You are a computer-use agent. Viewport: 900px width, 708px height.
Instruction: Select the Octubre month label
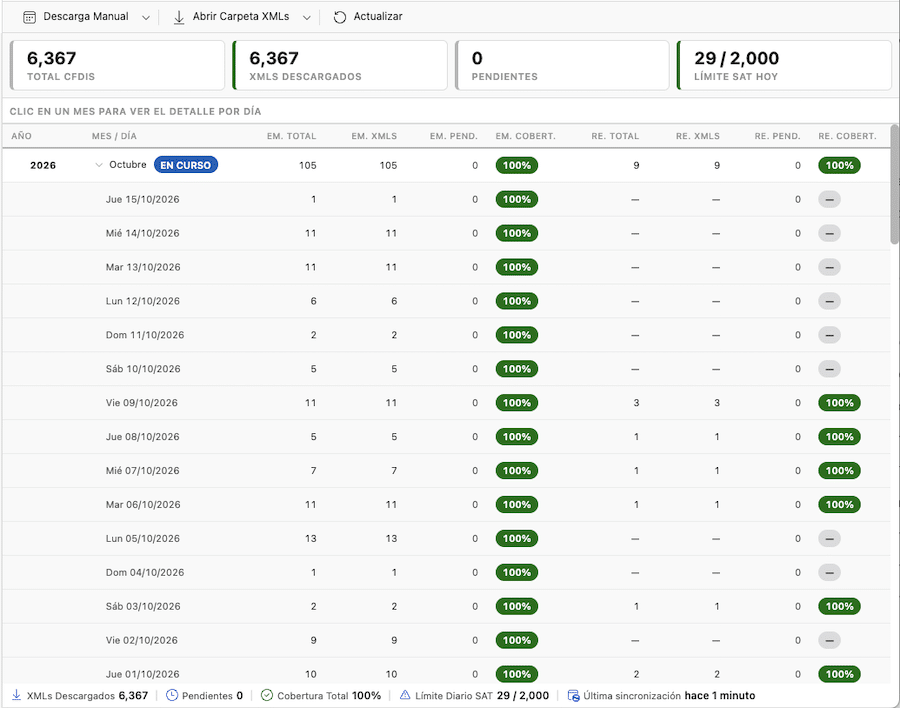(x=128, y=165)
